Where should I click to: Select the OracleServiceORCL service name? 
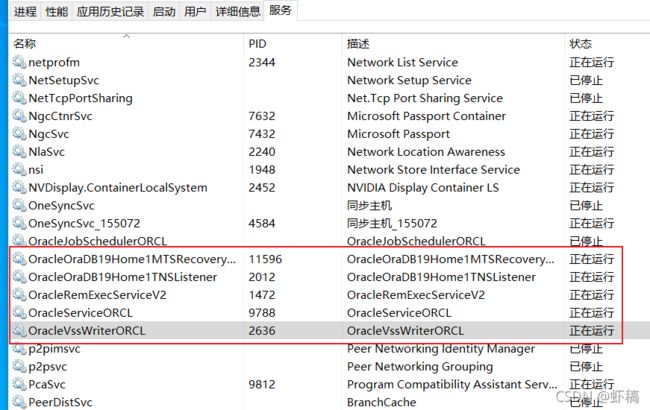[x=80, y=313]
